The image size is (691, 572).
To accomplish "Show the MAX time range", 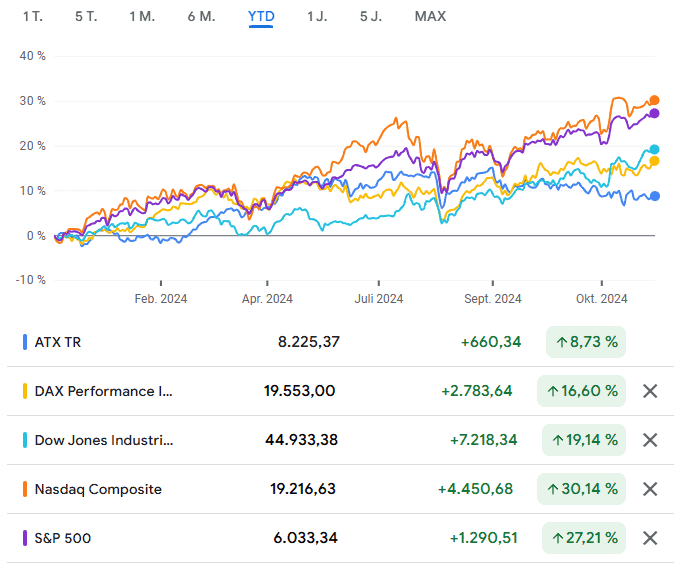I will (x=431, y=17).
